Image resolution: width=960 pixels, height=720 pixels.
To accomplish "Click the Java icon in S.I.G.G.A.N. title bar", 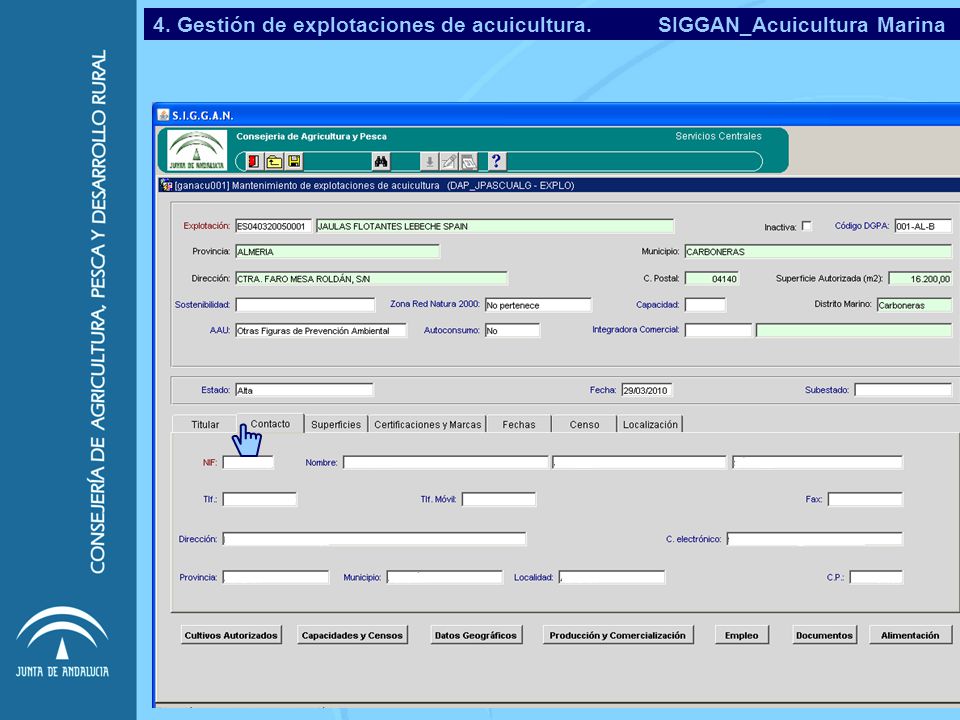I will point(163,115).
